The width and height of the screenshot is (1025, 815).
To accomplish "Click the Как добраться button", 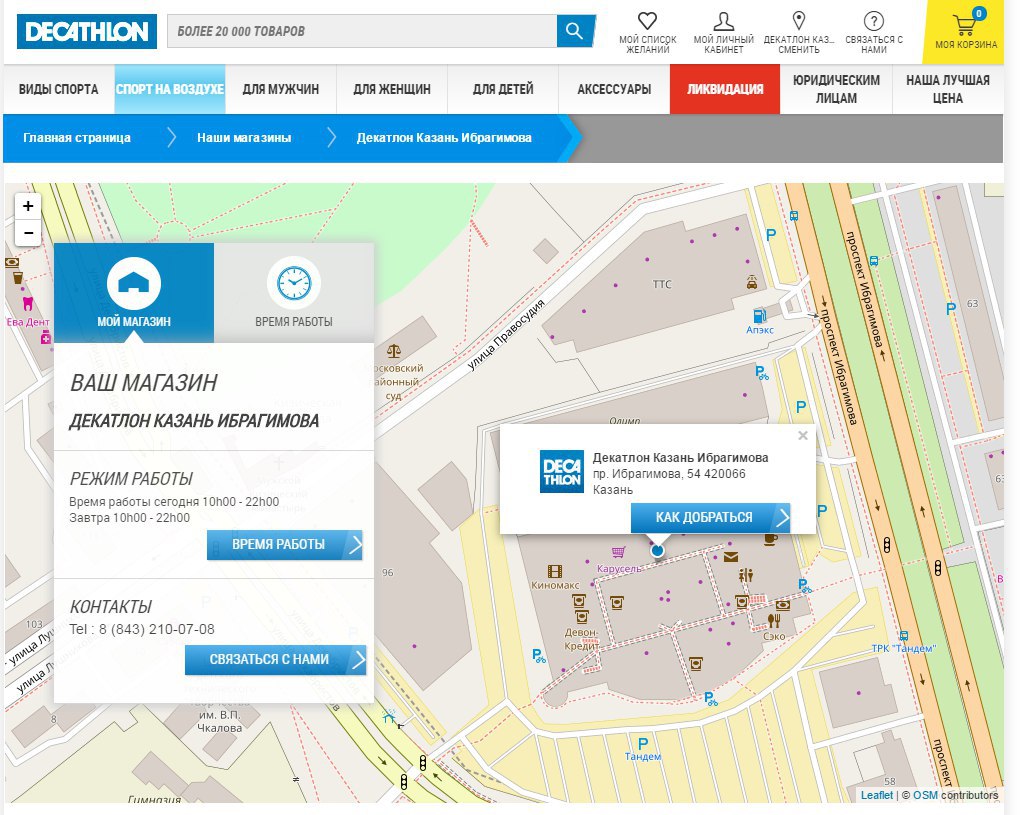I will [711, 518].
